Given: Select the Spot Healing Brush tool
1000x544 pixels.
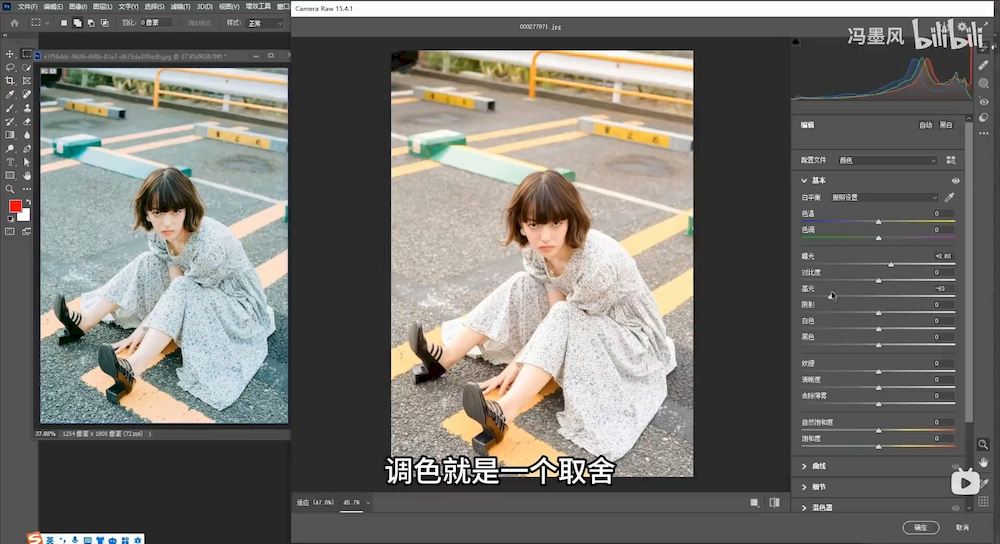Looking at the screenshot, I should tap(26, 94).
